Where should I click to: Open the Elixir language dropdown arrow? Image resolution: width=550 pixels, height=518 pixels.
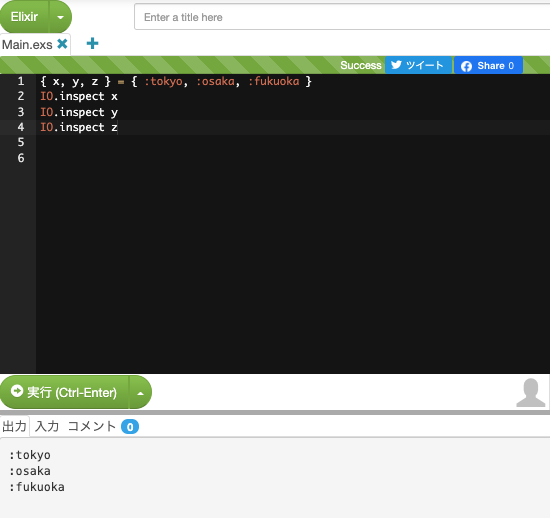(61, 17)
